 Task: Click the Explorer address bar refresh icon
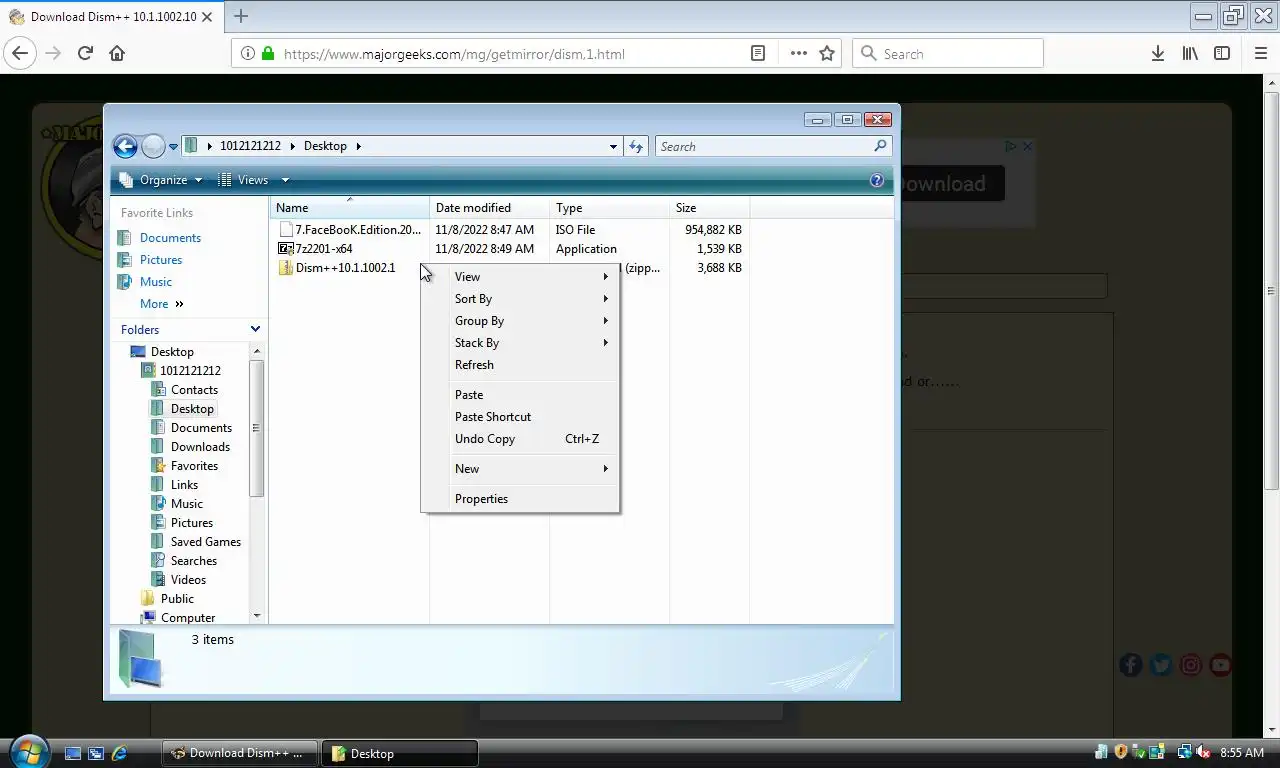[x=636, y=146]
